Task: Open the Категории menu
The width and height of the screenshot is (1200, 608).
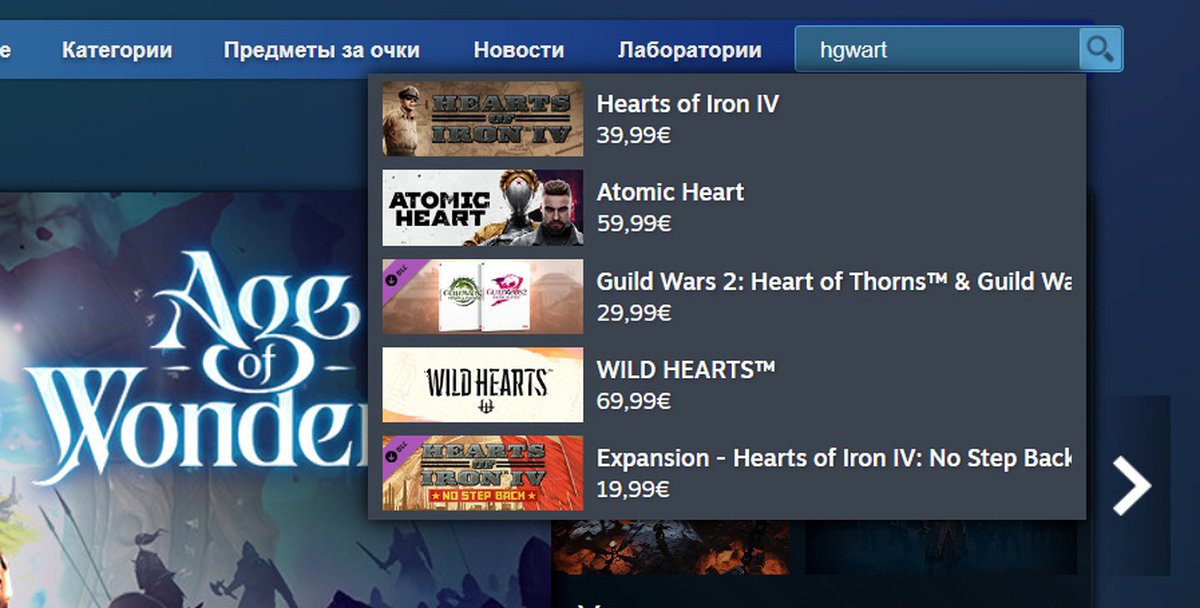Action: tap(117, 50)
